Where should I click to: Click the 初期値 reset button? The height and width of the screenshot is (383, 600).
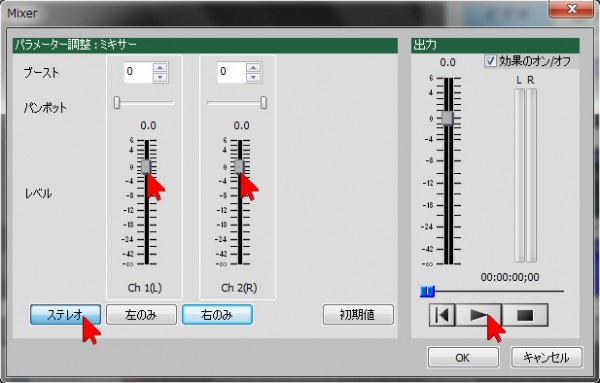point(358,315)
